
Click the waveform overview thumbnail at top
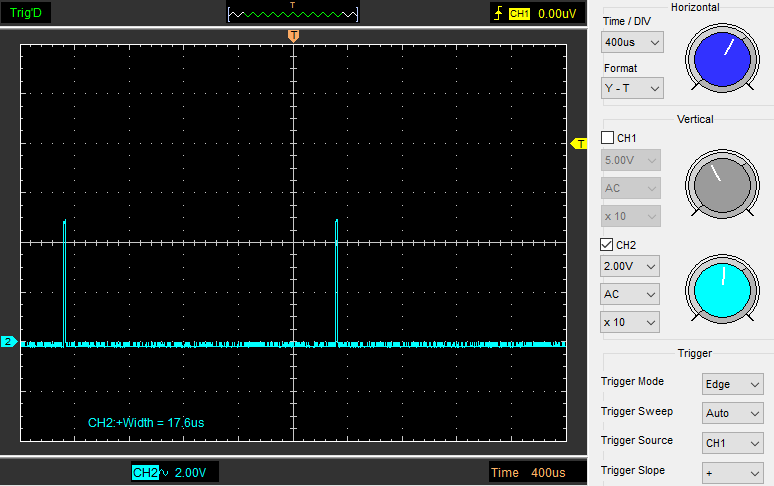(292, 13)
